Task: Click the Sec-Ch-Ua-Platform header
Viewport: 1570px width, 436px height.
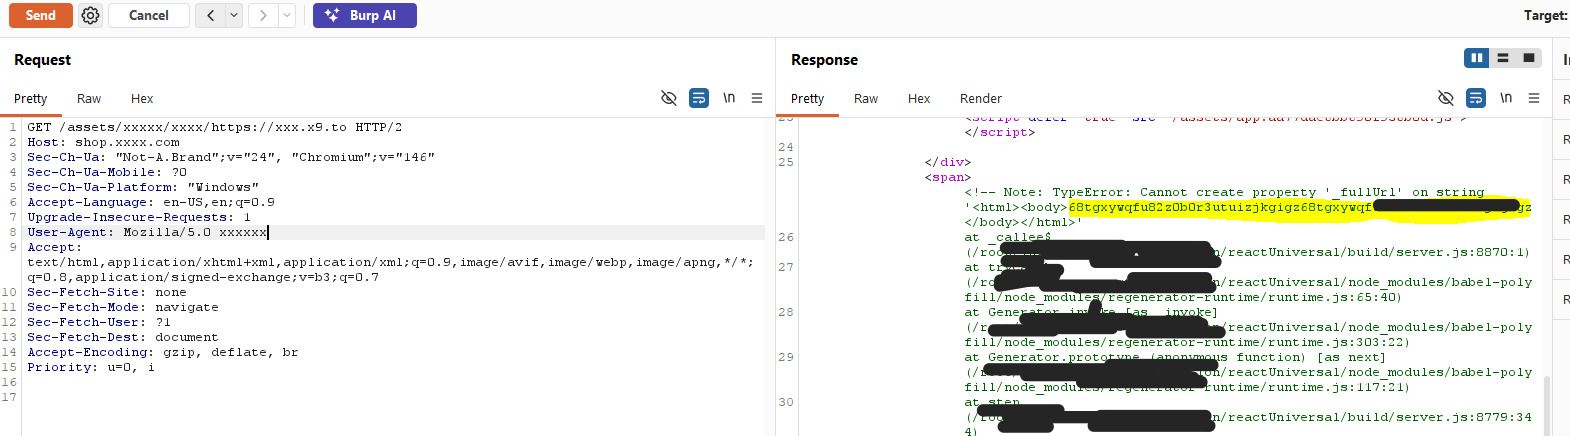Action: point(143,187)
